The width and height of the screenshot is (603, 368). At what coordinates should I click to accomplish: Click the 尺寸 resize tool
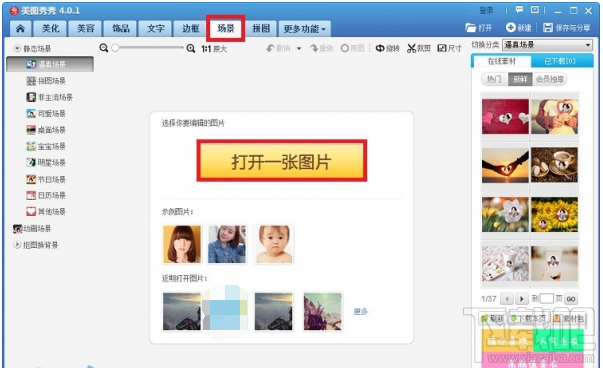450,48
